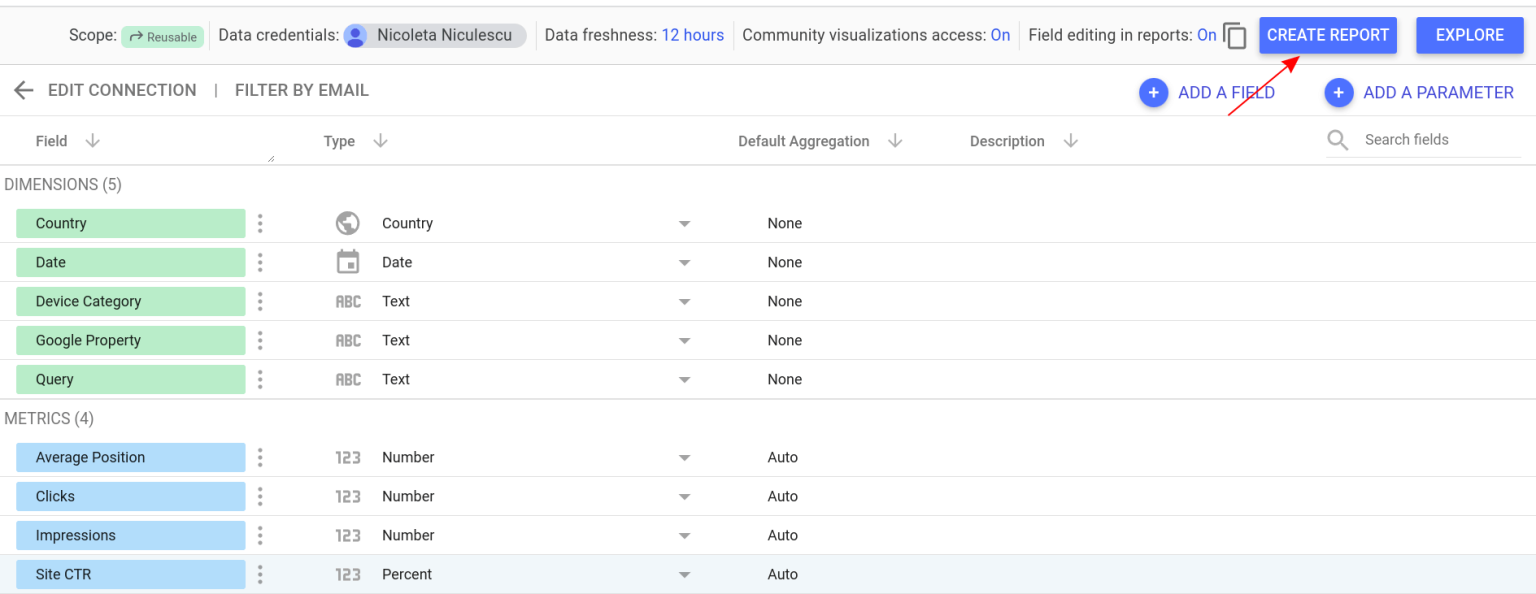Click Edit Connection
Screen dimensions: 1536x594
pos(122,90)
